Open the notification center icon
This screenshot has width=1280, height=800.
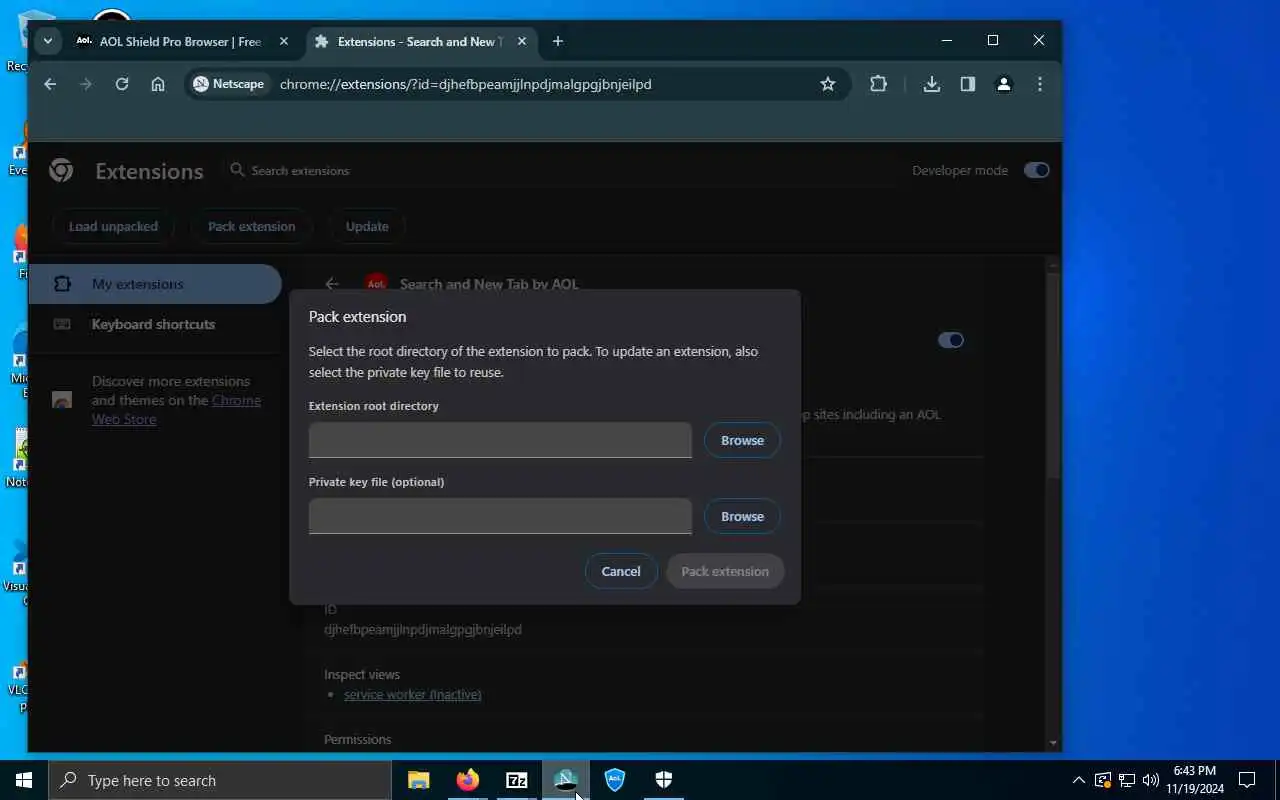[1247, 780]
